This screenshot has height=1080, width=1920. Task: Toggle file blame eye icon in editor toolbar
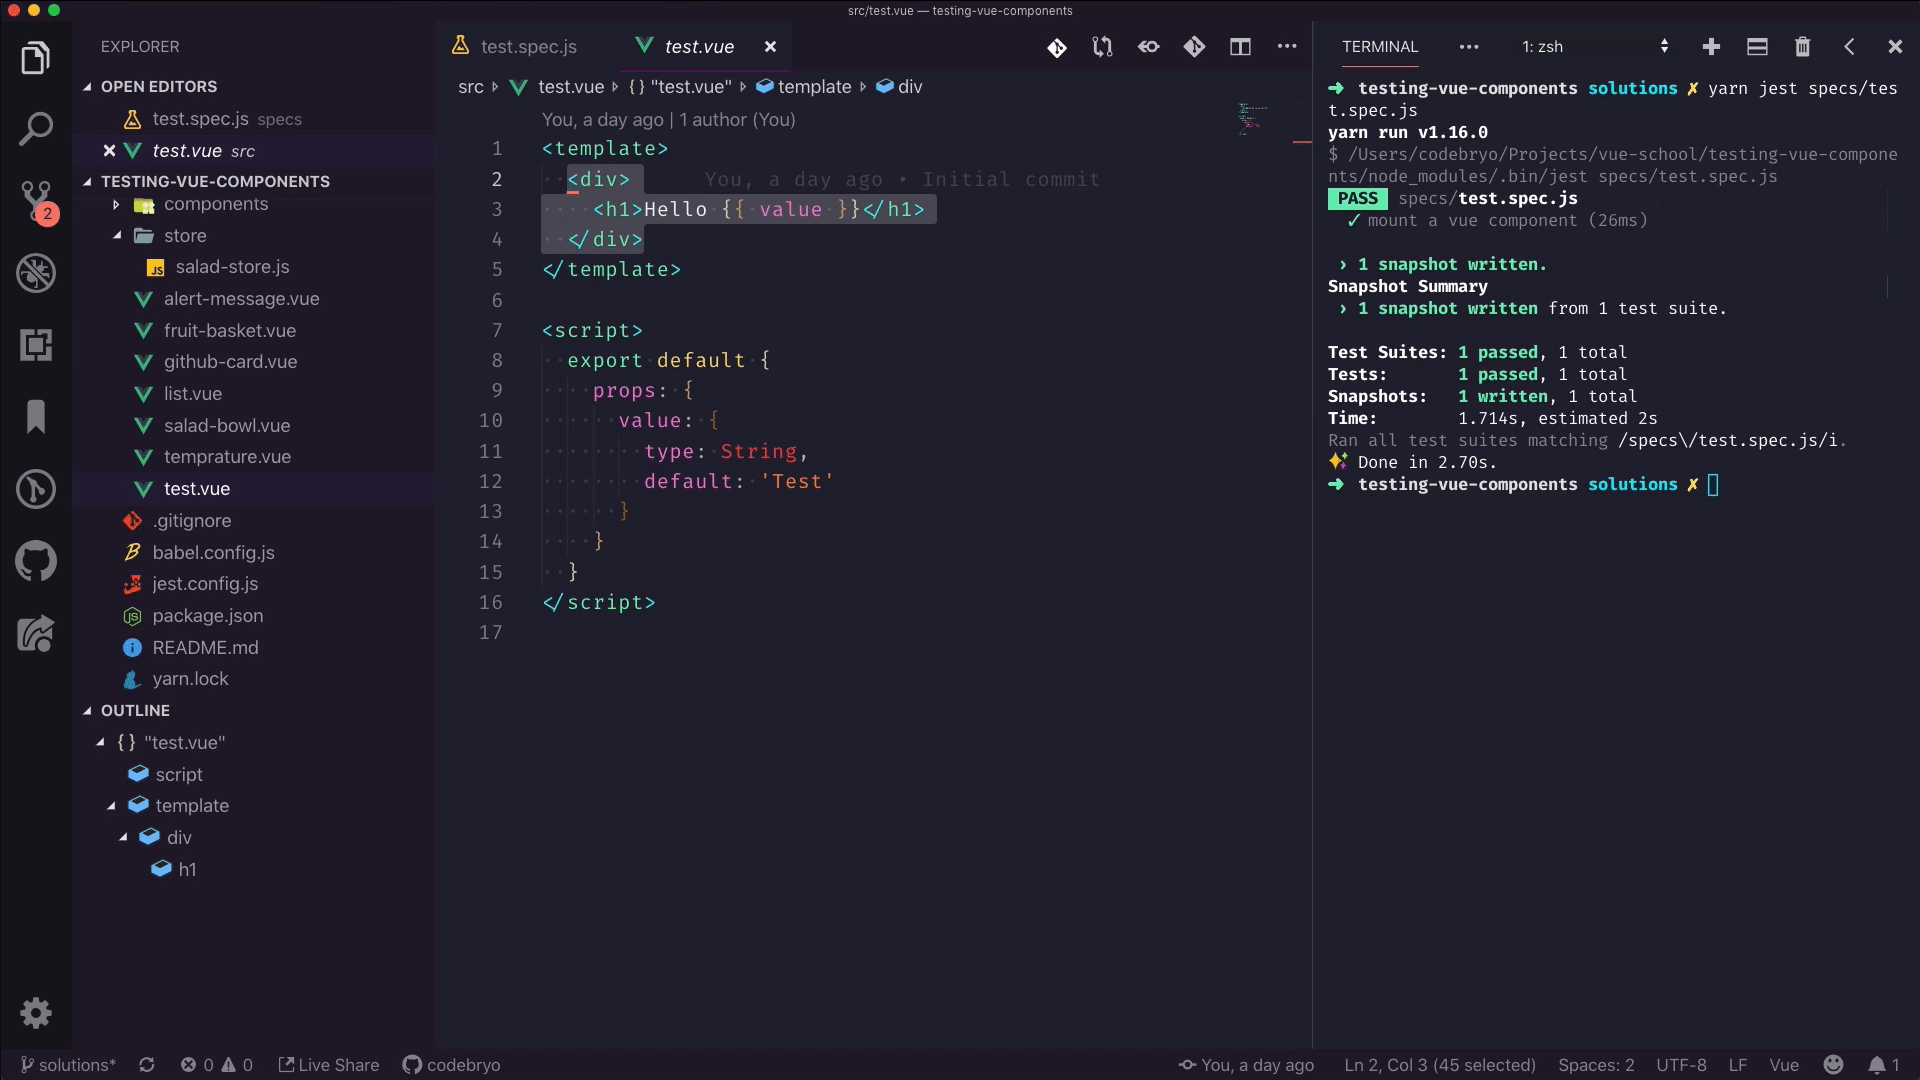1149,47
